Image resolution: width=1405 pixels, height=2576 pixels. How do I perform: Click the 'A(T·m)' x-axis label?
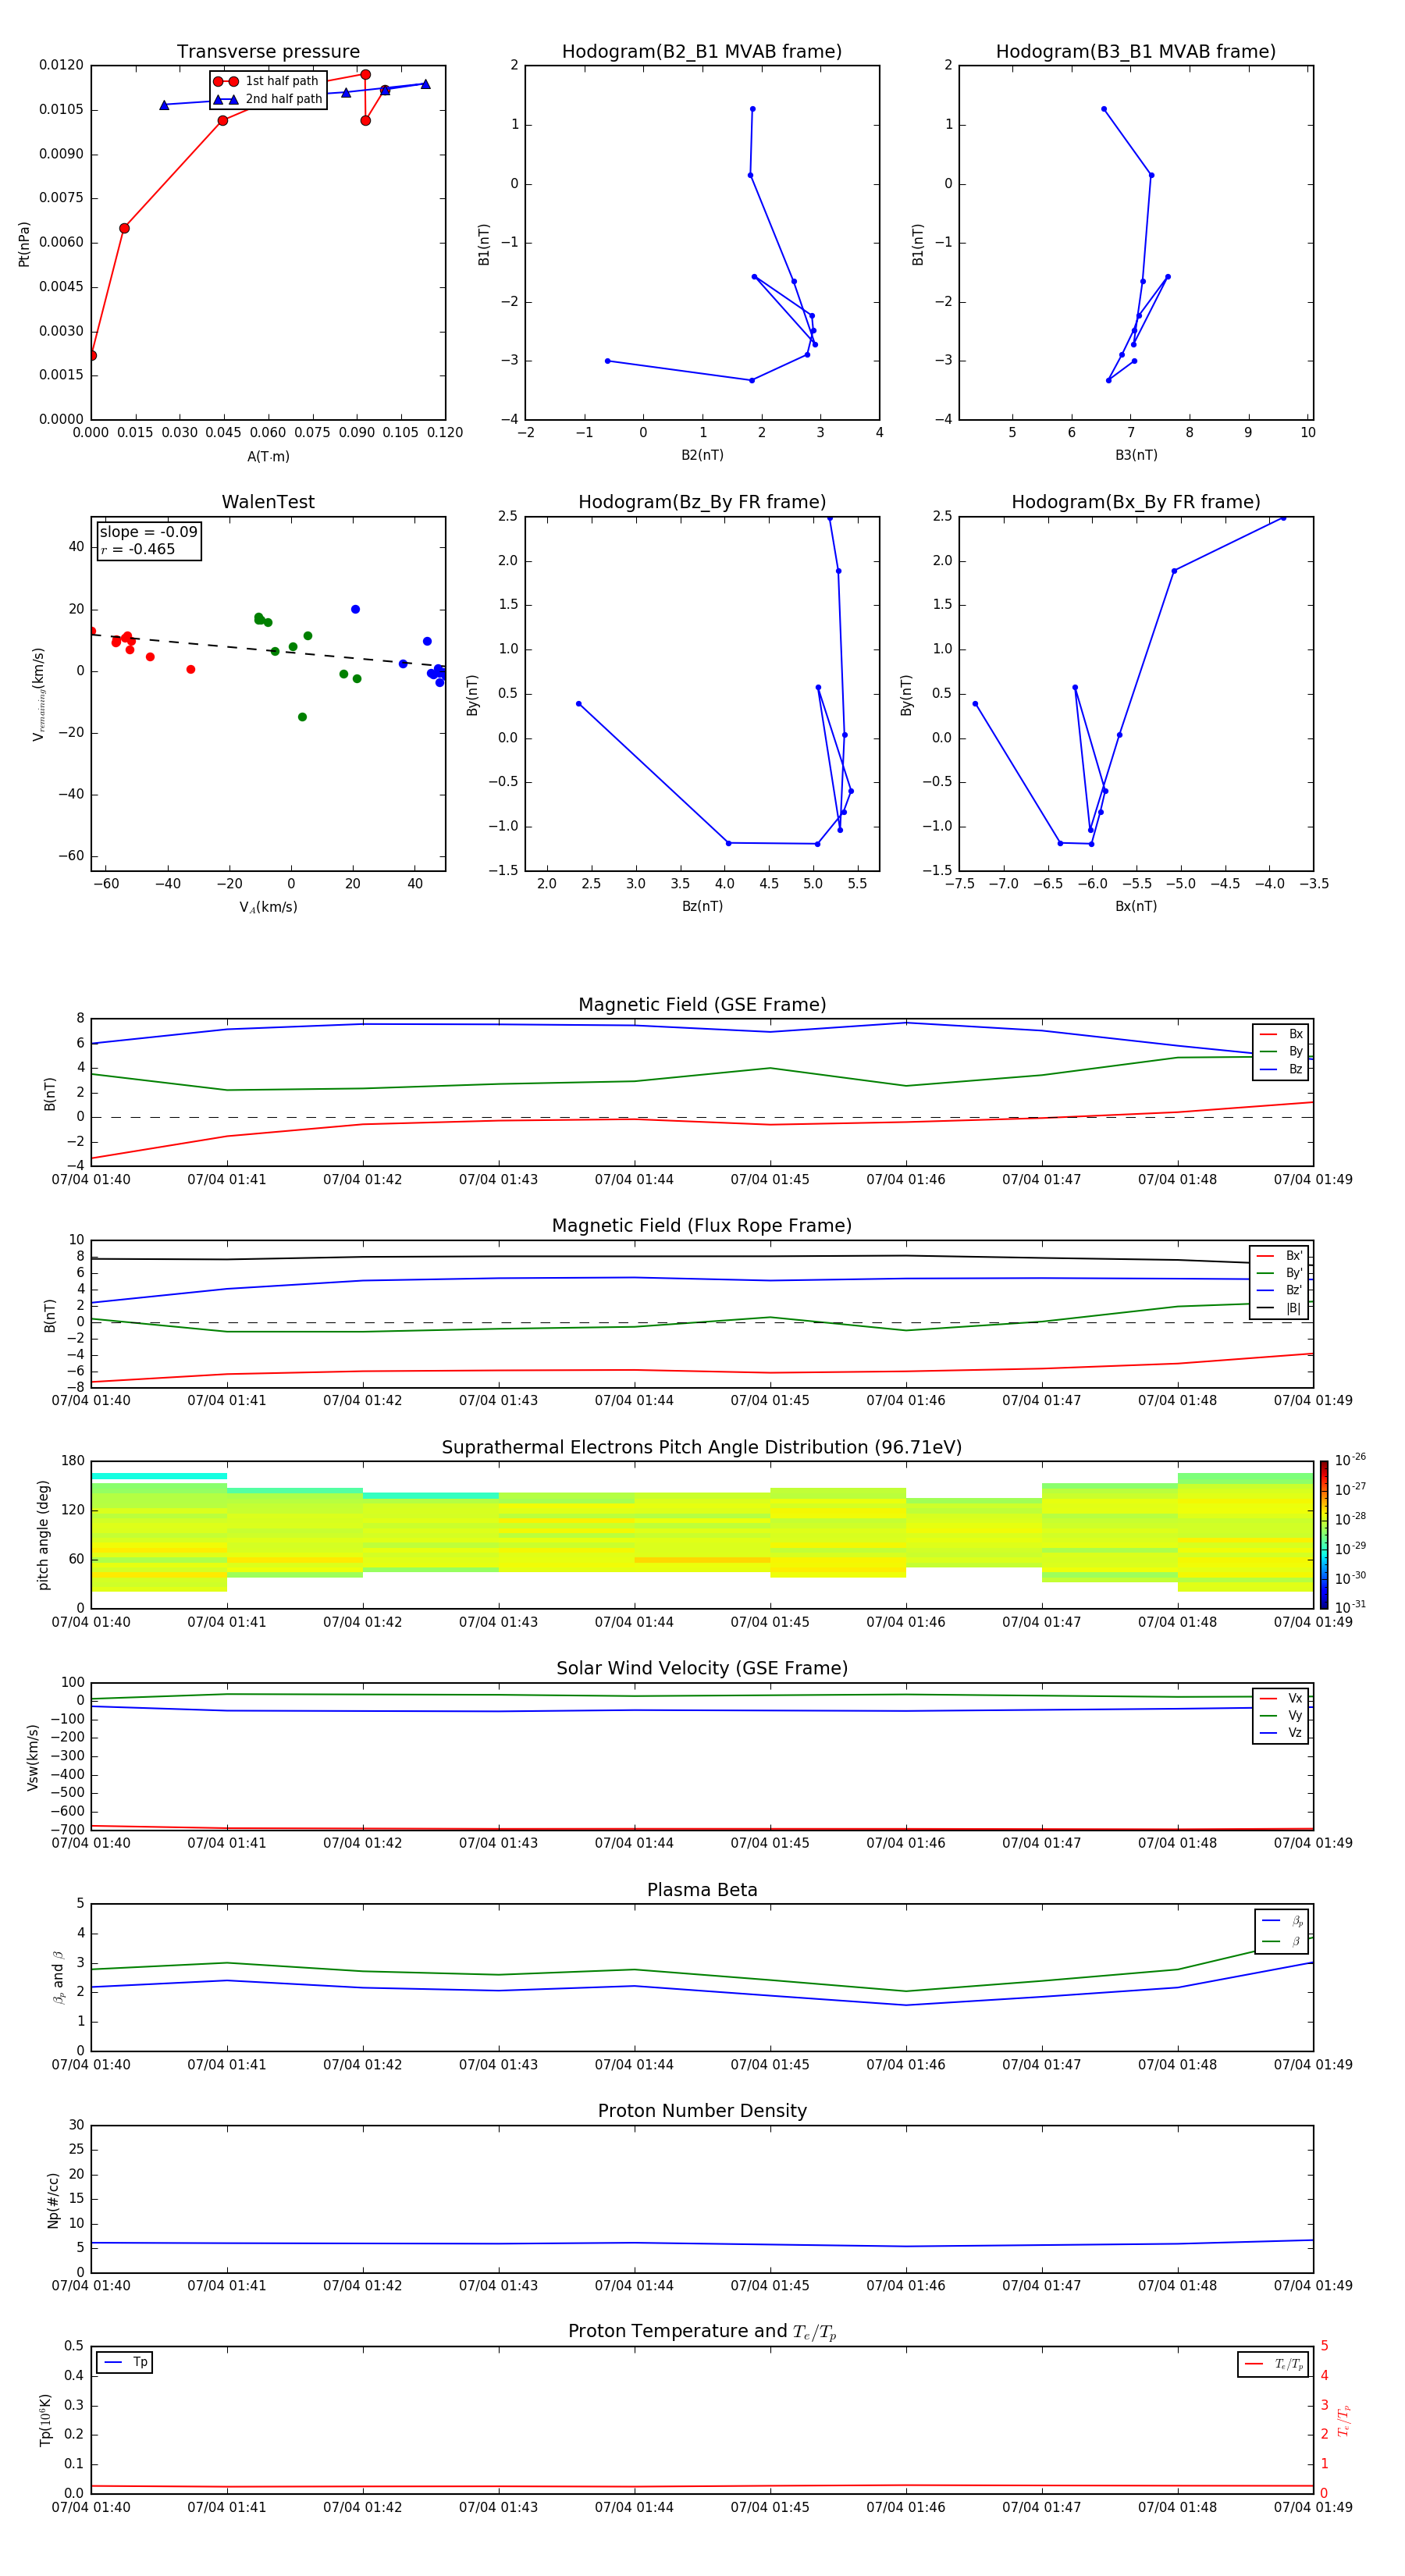tap(268, 457)
